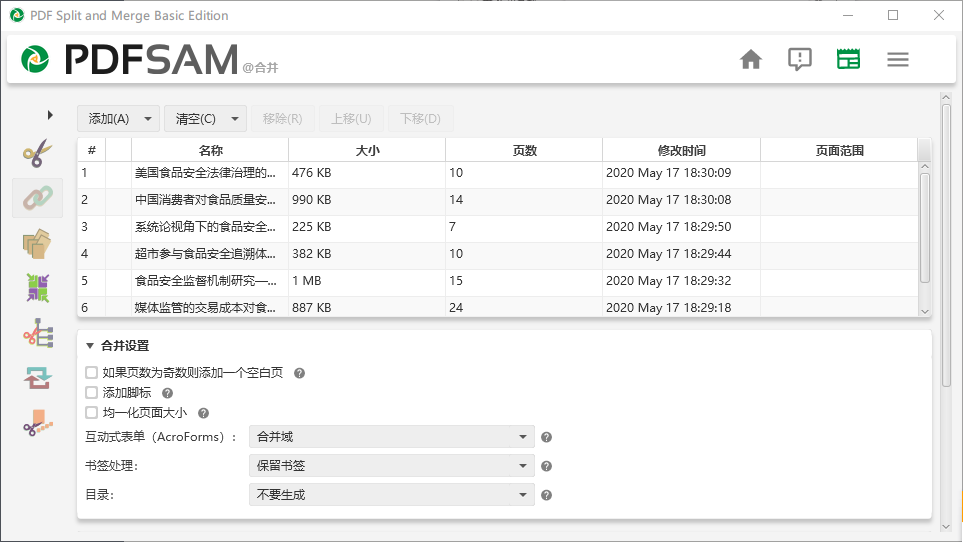963x542 pixels.
Task: Collapse the 合并设置 section
Action: 90,346
